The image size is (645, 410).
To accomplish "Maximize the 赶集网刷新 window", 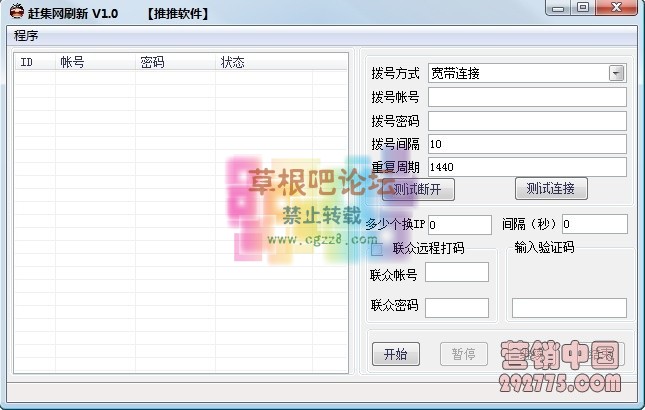I will [x=583, y=8].
